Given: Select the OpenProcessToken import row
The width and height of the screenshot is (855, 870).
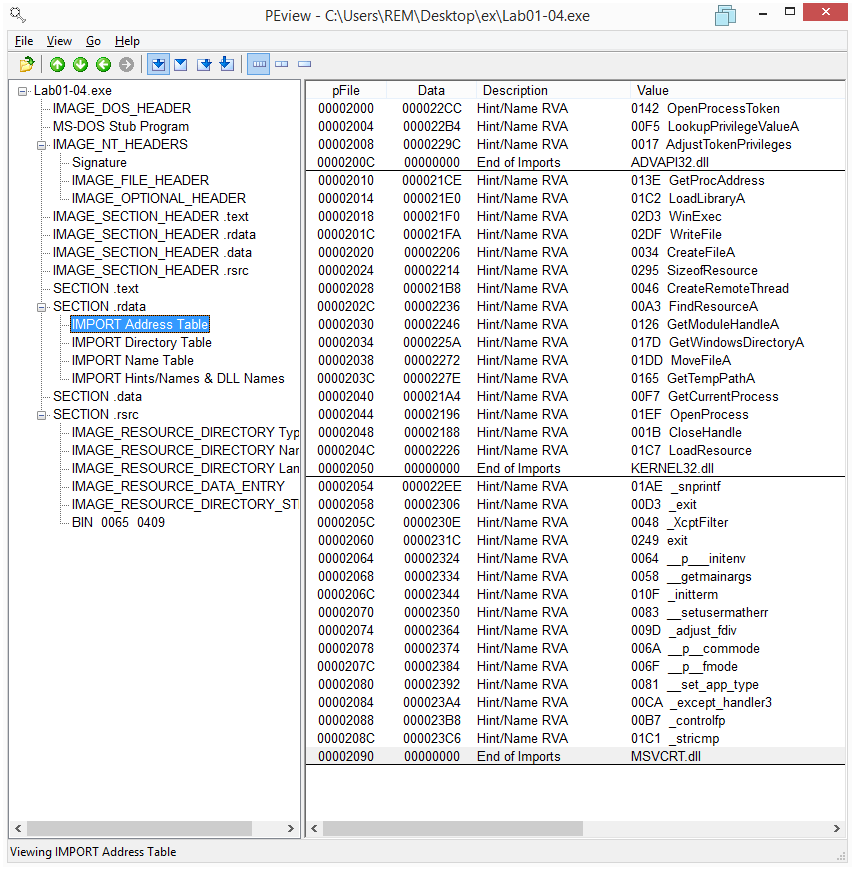Looking at the screenshot, I should [575, 108].
